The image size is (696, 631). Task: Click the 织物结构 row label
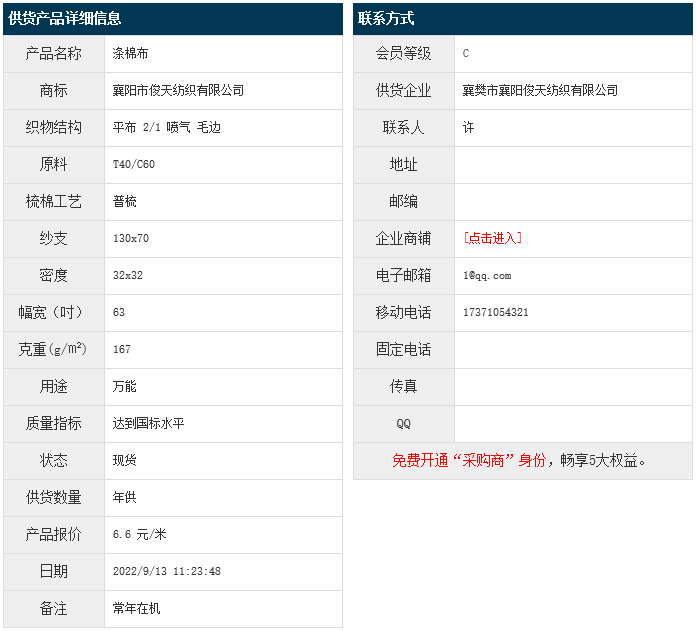point(54,127)
